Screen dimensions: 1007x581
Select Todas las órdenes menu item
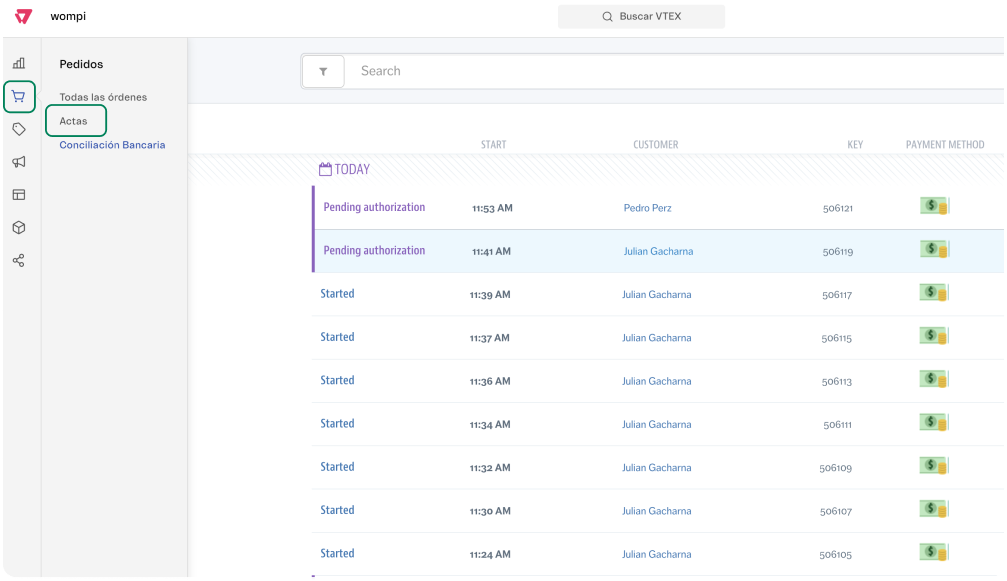tap(103, 97)
